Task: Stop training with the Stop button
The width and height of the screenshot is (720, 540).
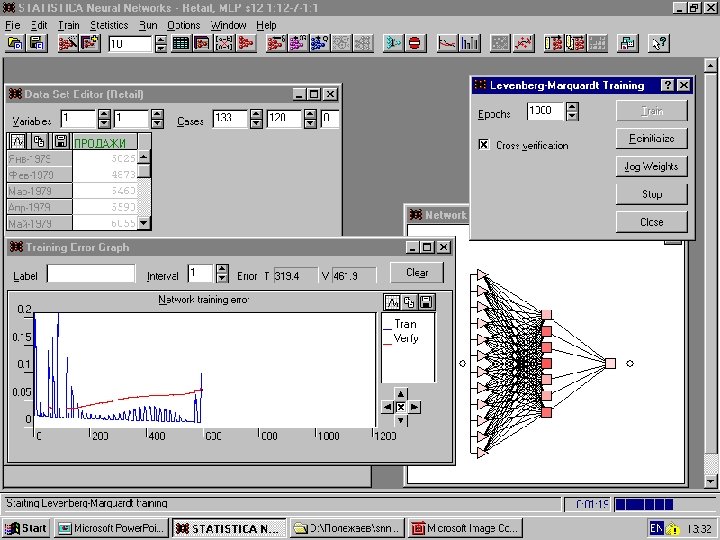Action: click(x=652, y=194)
